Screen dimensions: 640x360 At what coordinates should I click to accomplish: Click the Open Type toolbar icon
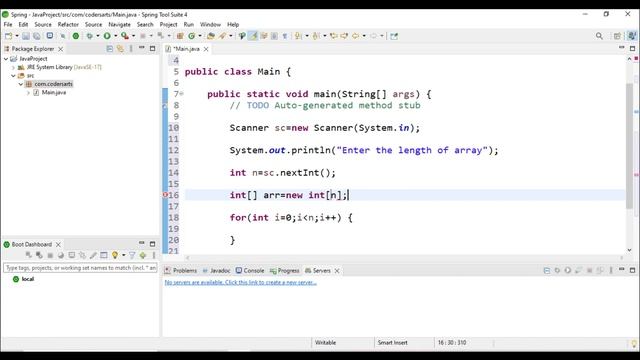coord(211,36)
